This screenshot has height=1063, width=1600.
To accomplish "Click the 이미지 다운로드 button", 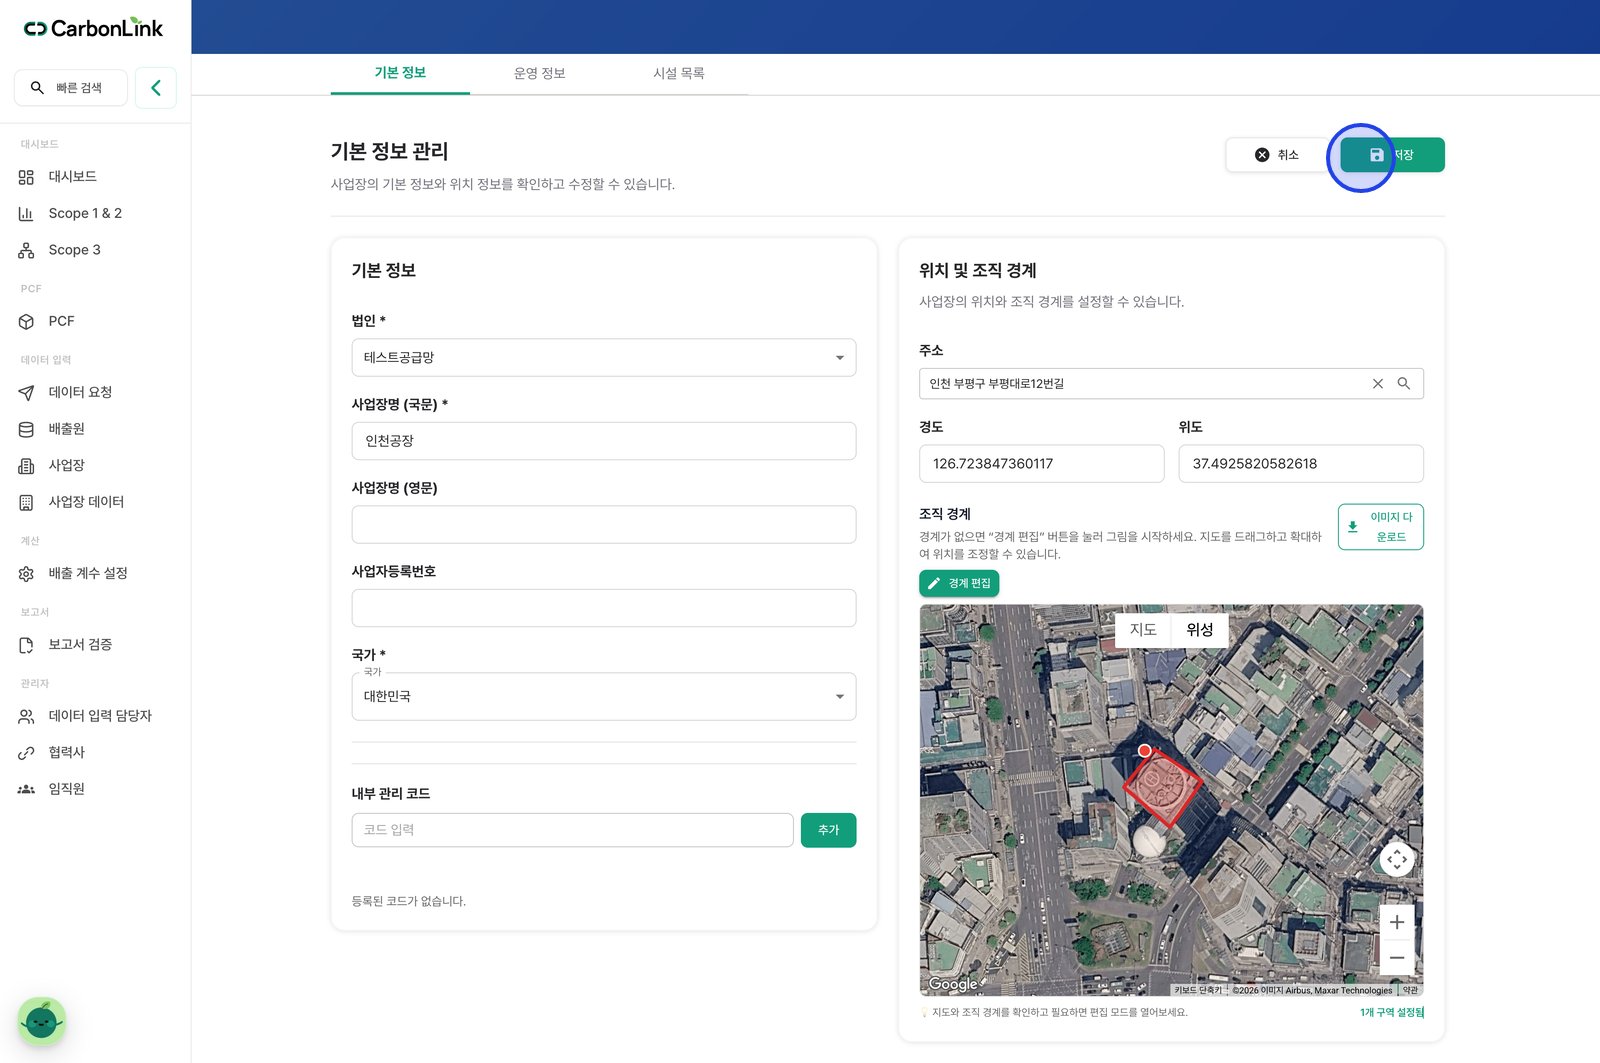I will [1381, 527].
